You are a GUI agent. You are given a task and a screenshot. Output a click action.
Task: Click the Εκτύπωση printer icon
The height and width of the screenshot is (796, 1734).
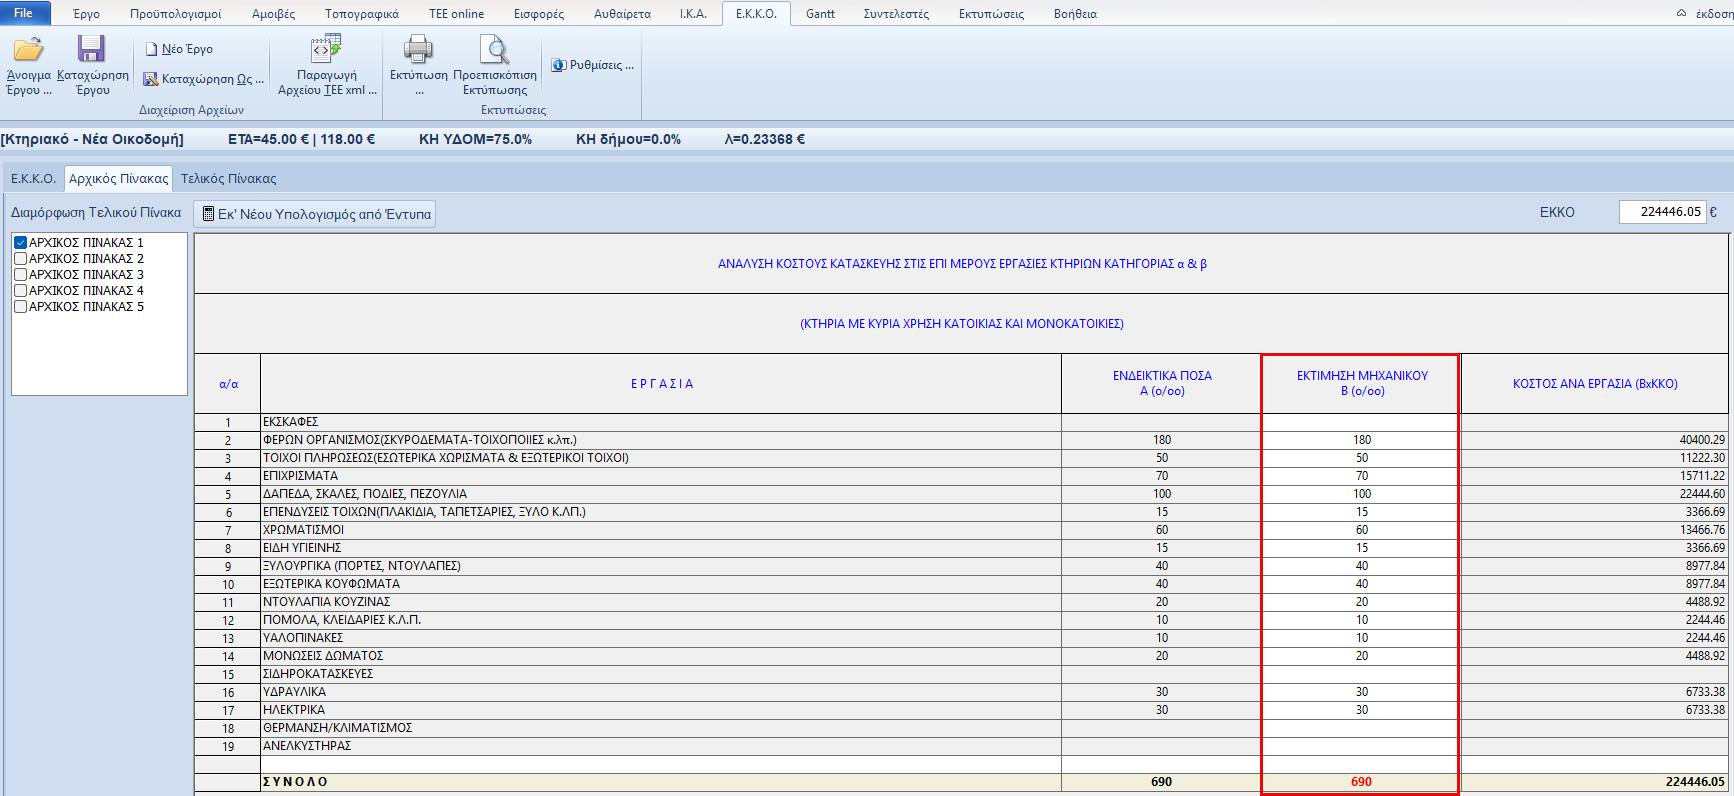click(x=418, y=50)
